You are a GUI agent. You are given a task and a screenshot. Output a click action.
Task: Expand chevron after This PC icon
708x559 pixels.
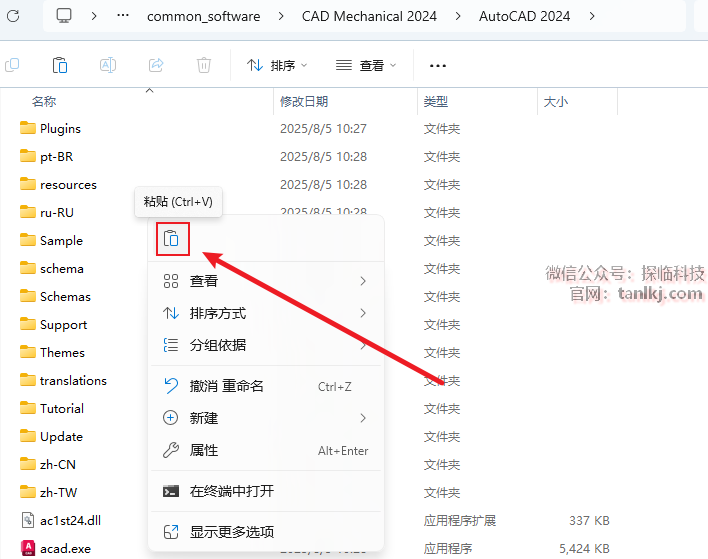pos(94,16)
